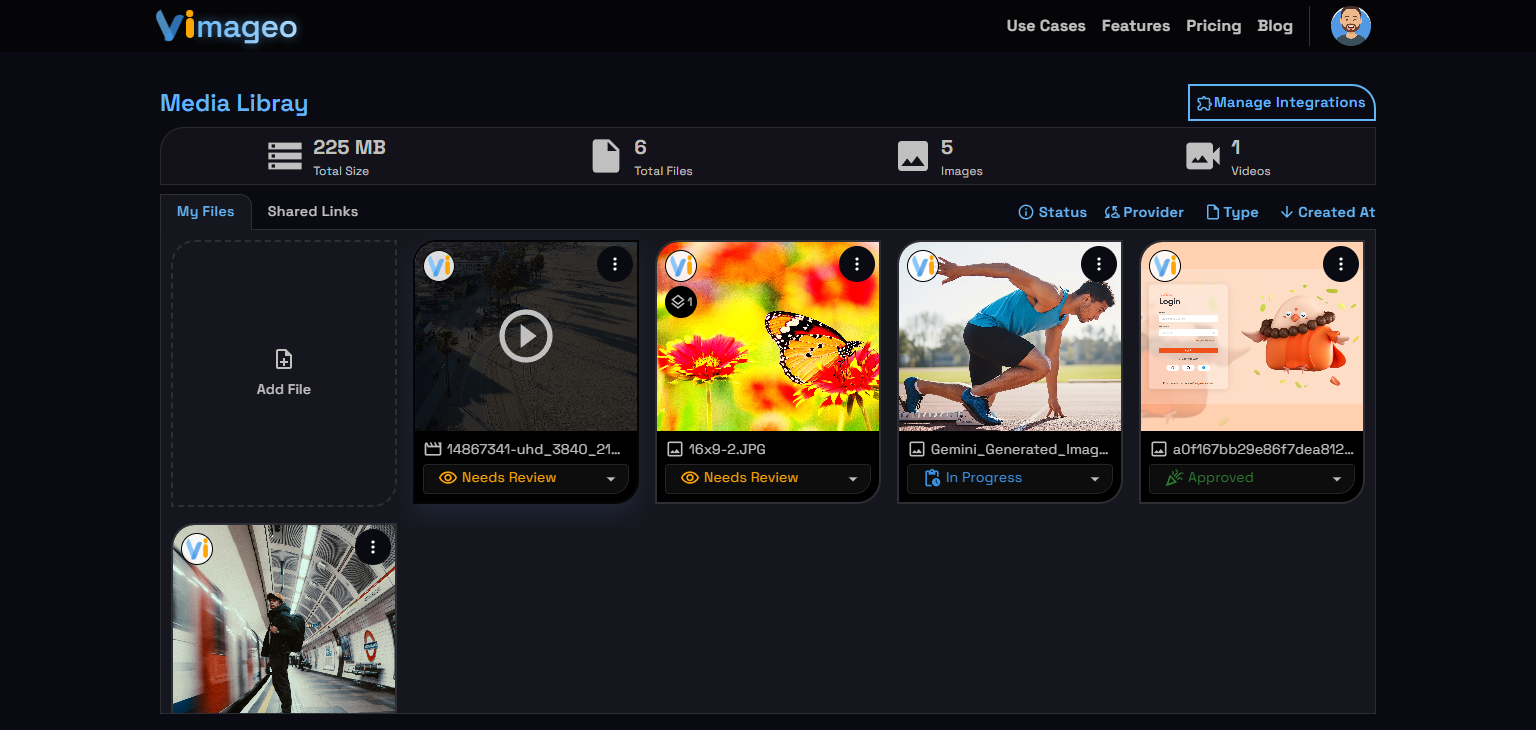This screenshot has height=730, width=1536.
Task: Switch to the My Files tab
Action: pyautogui.click(x=206, y=212)
